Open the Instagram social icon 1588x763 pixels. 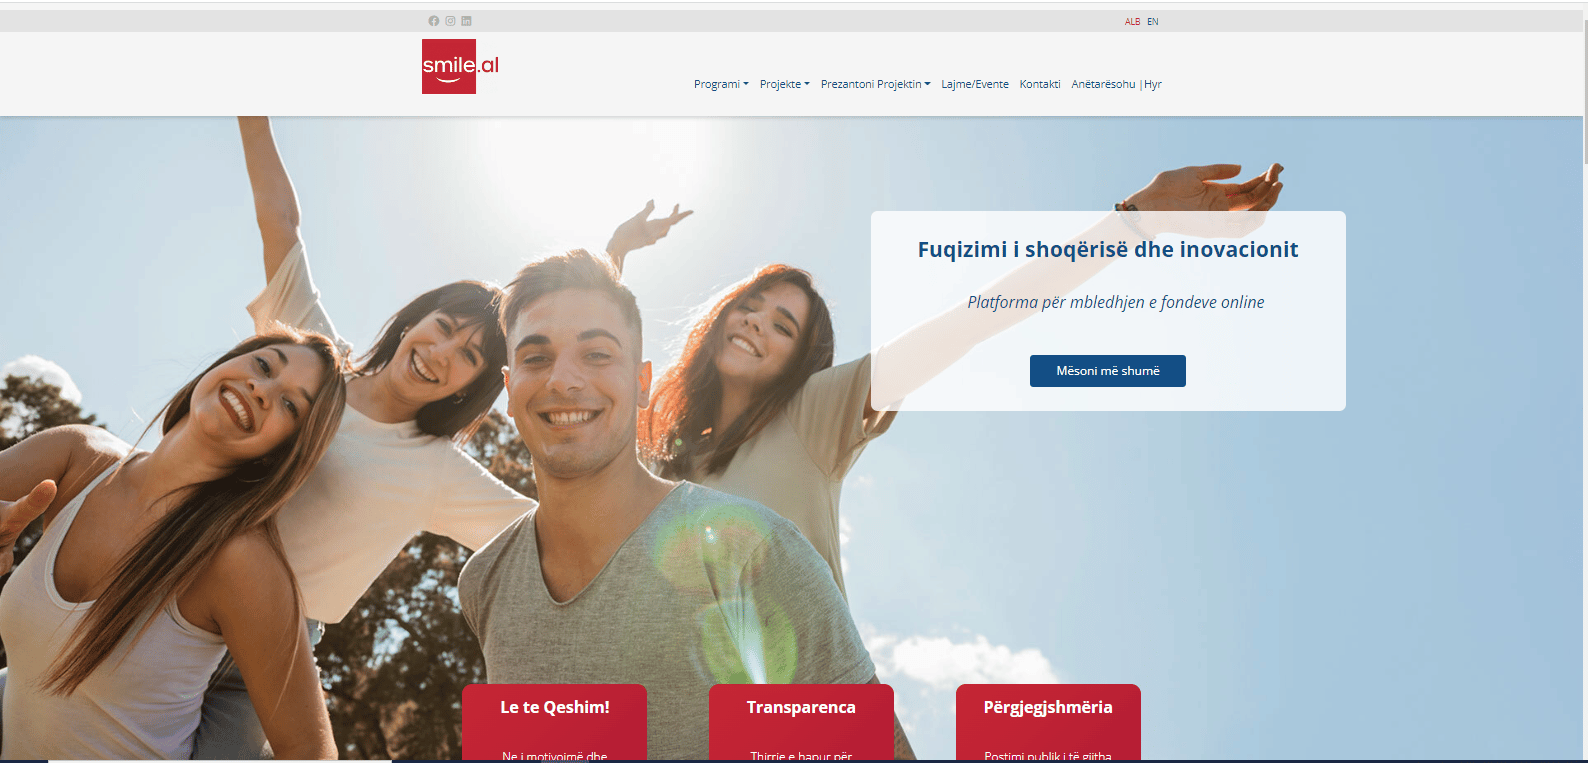450,21
